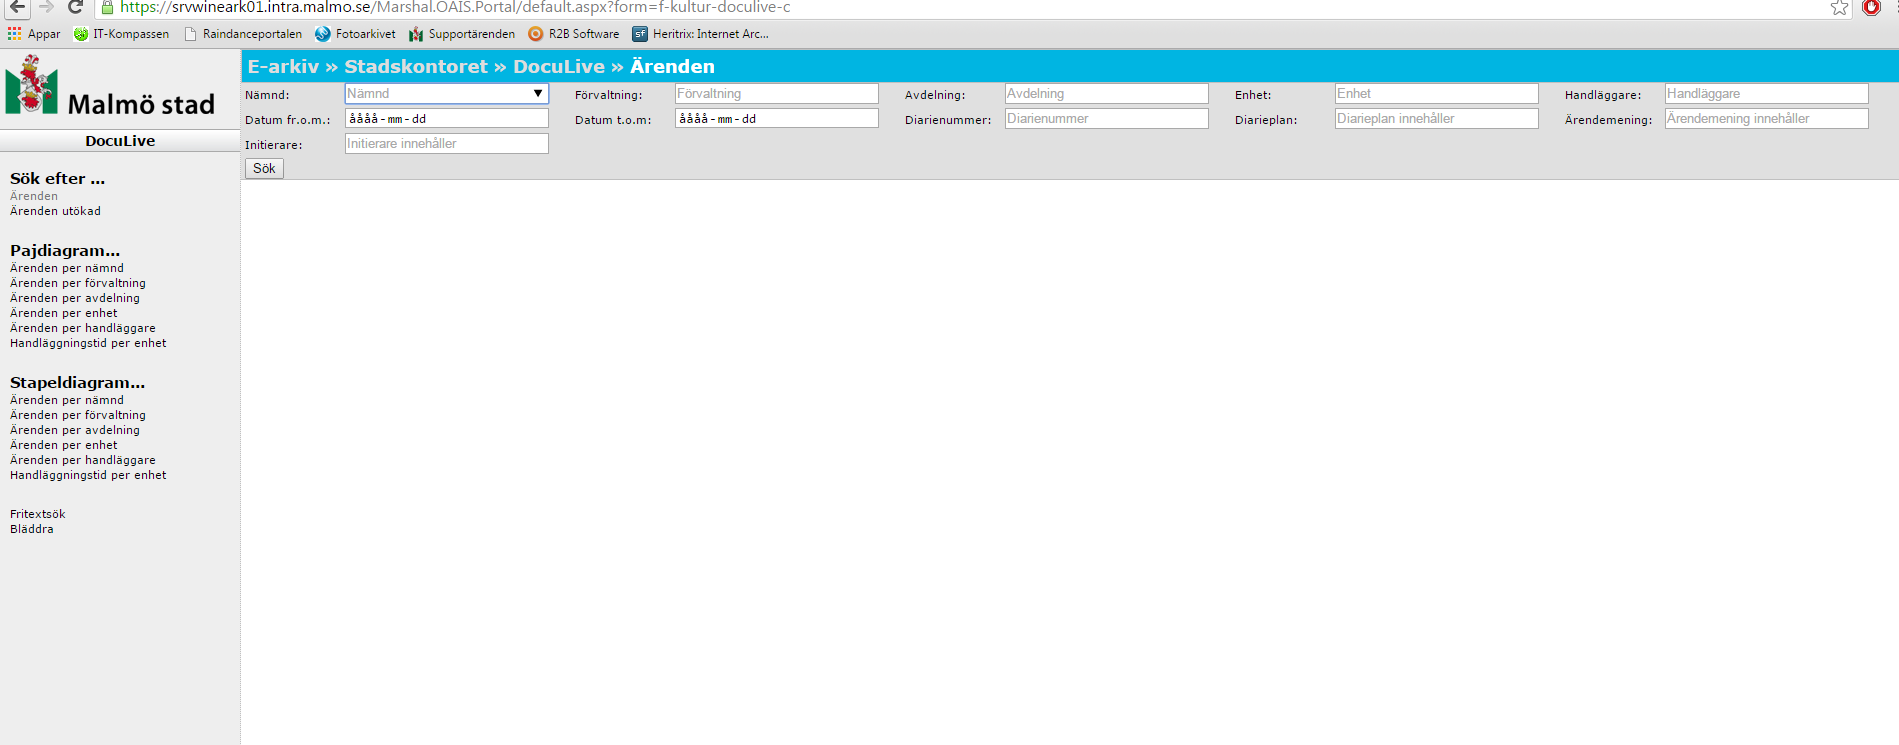The width and height of the screenshot is (1899, 745).
Task: Open Stapeldiagram Ärenden per avdelning
Action: tap(75, 430)
